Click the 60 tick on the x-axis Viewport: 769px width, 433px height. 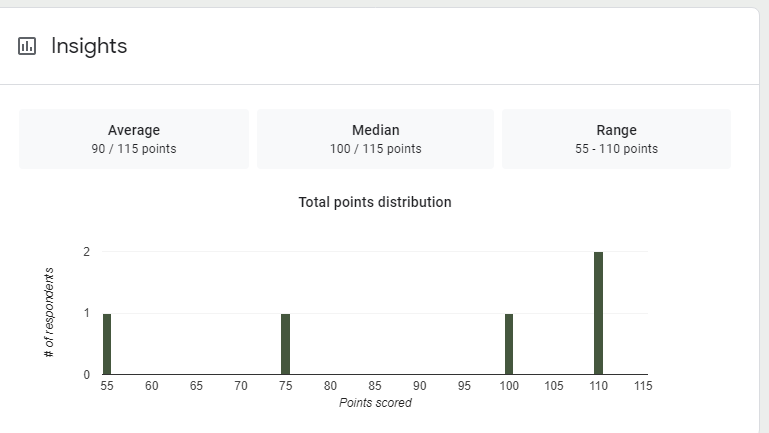(x=152, y=385)
